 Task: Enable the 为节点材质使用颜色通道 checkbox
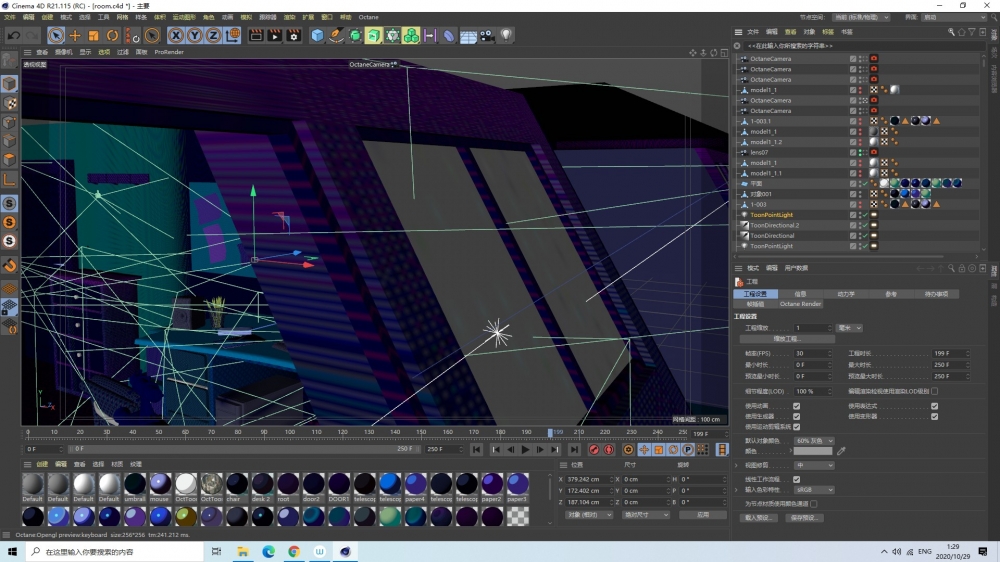[814, 503]
